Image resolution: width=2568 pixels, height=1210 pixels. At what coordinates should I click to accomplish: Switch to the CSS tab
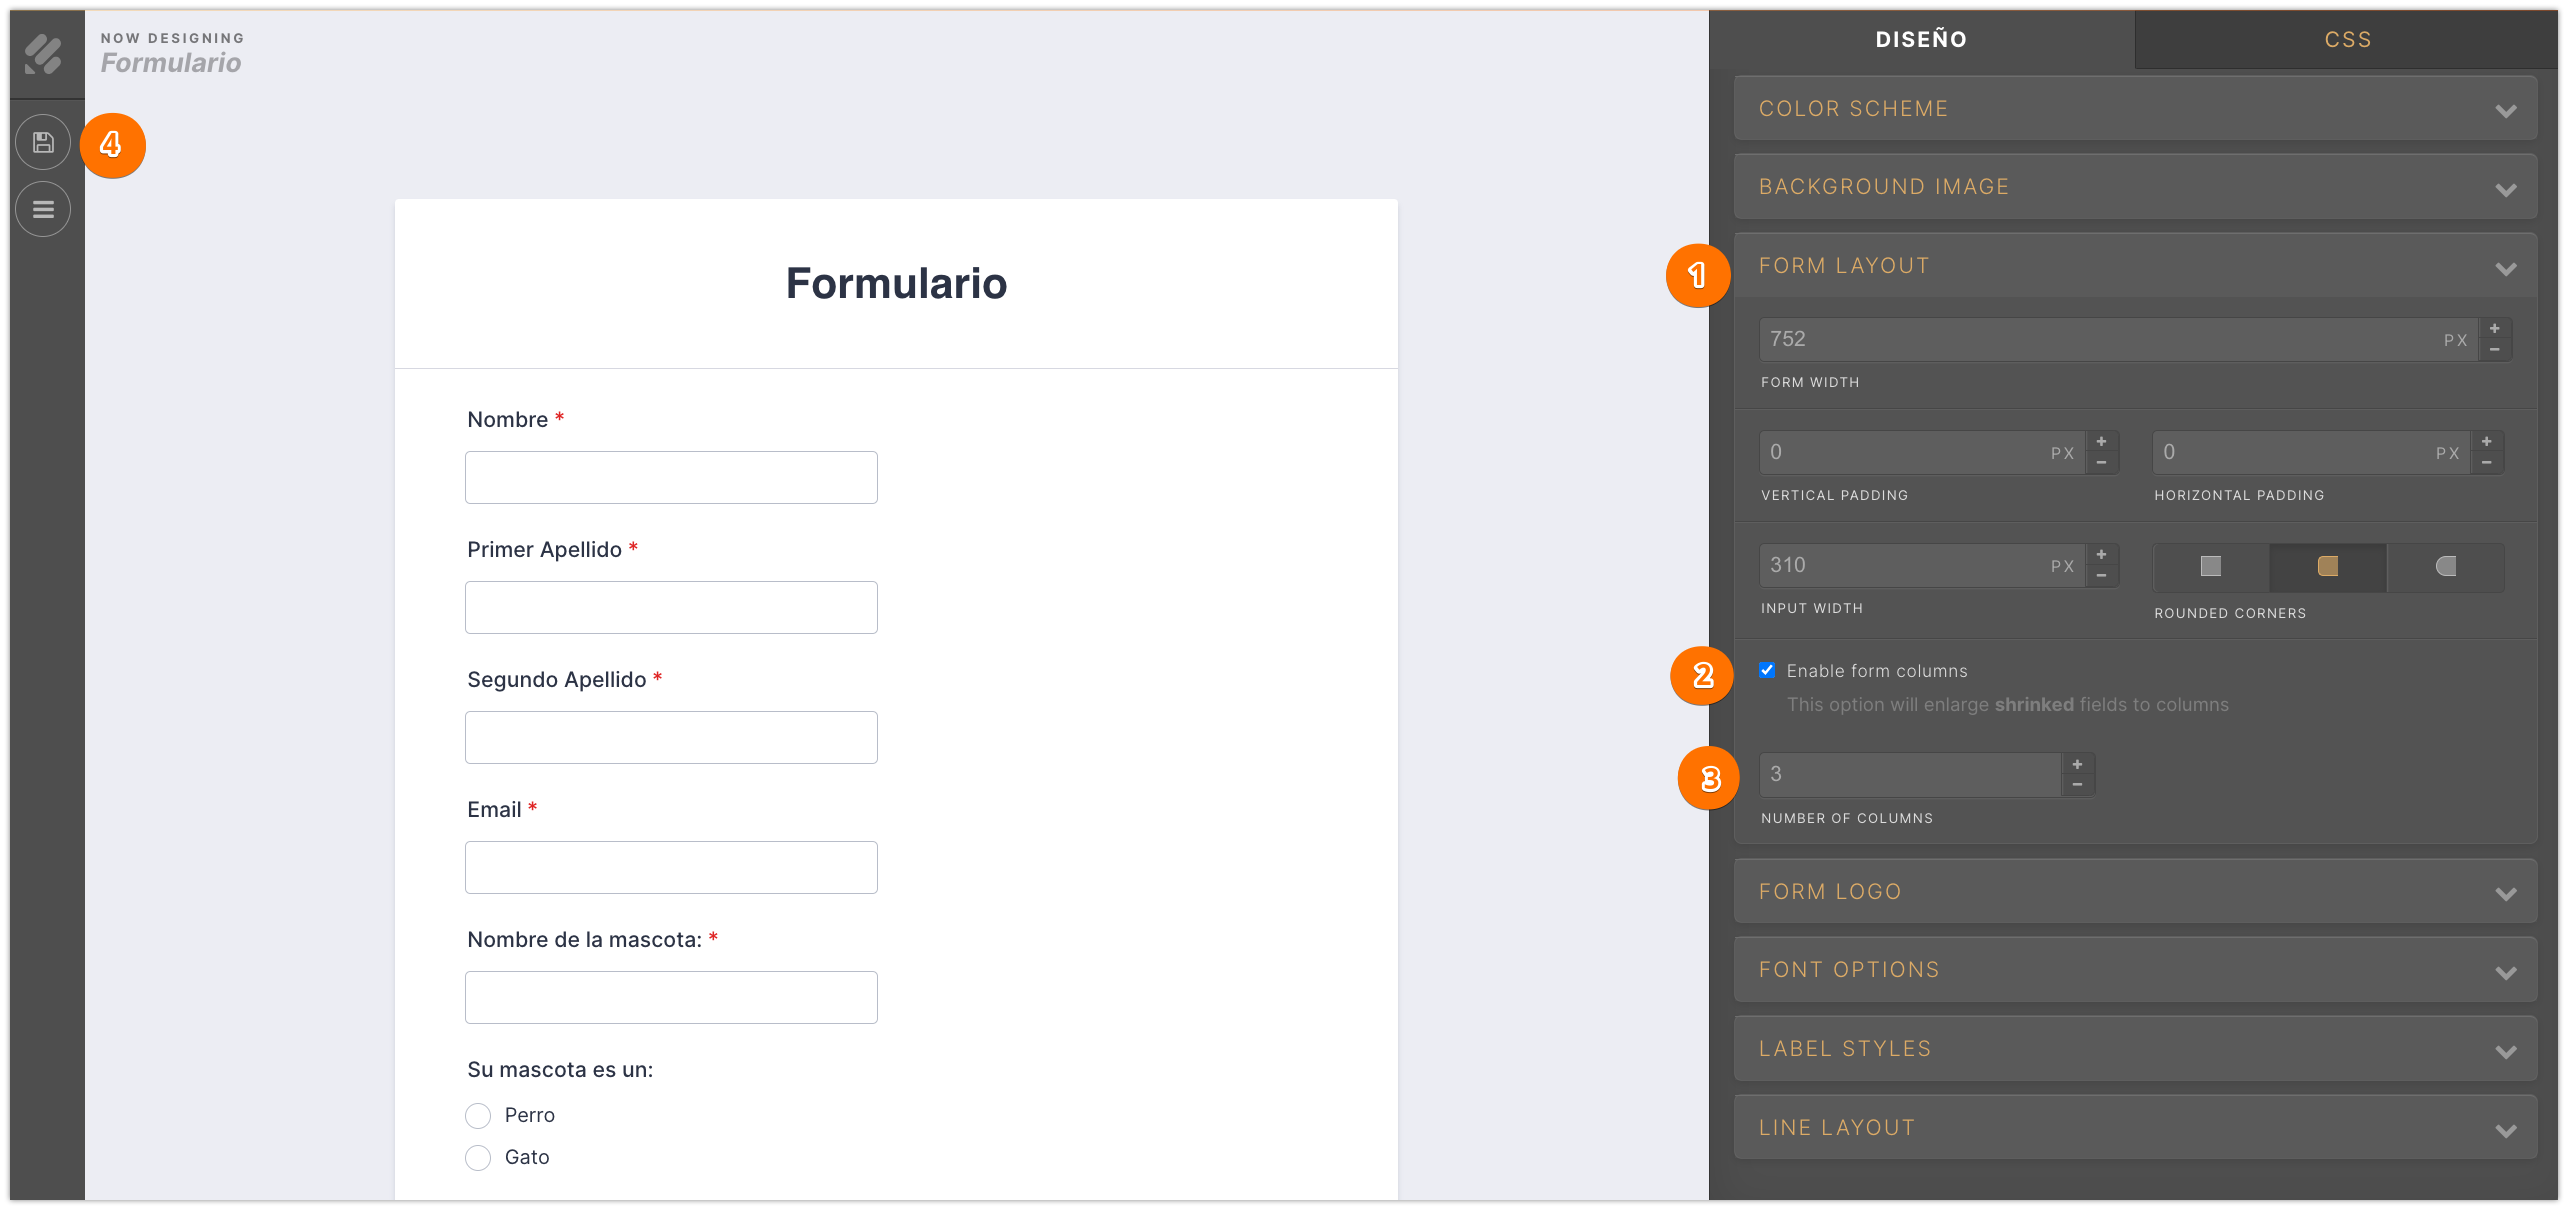[2347, 40]
